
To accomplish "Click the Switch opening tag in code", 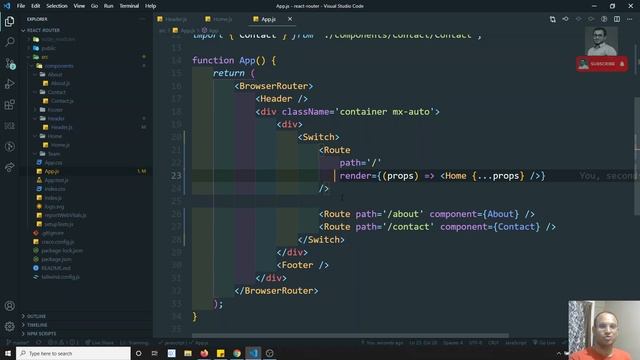I will [x=319, y=137].
